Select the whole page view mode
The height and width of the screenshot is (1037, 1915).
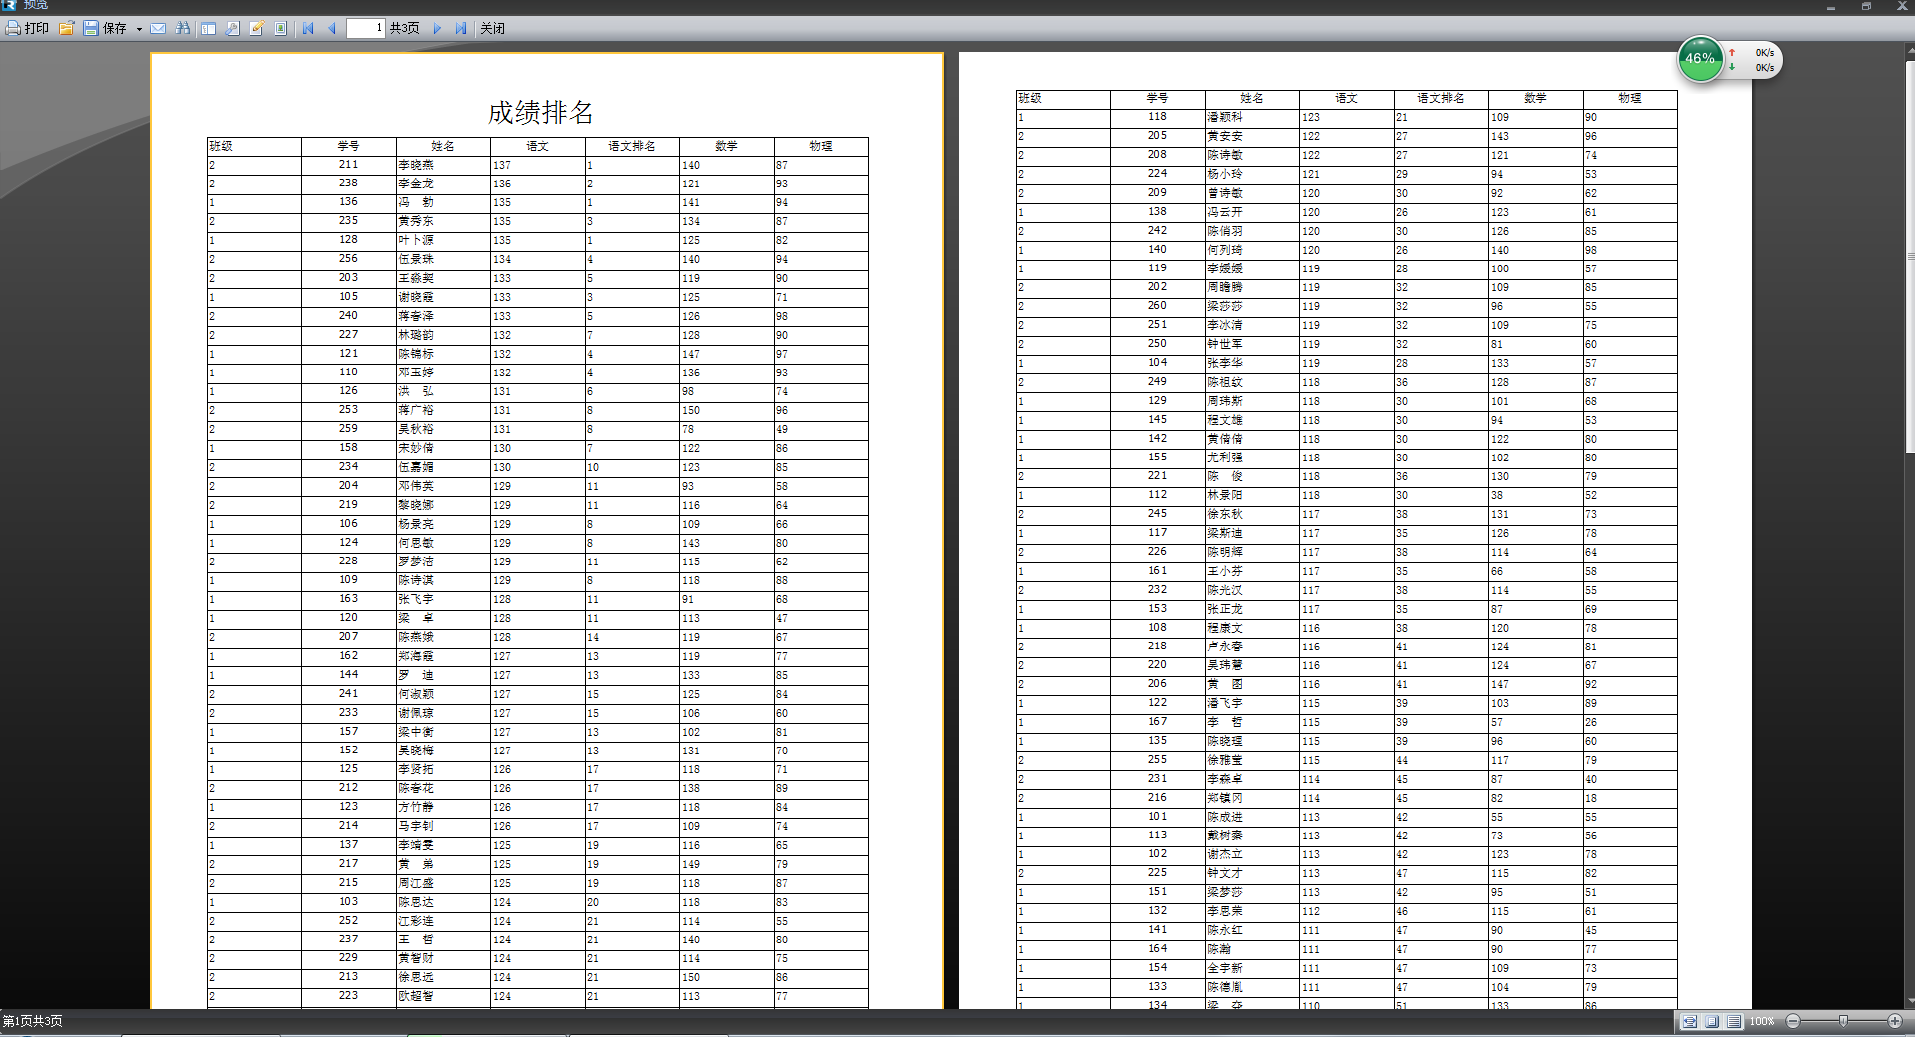tap(1712, 1021)
